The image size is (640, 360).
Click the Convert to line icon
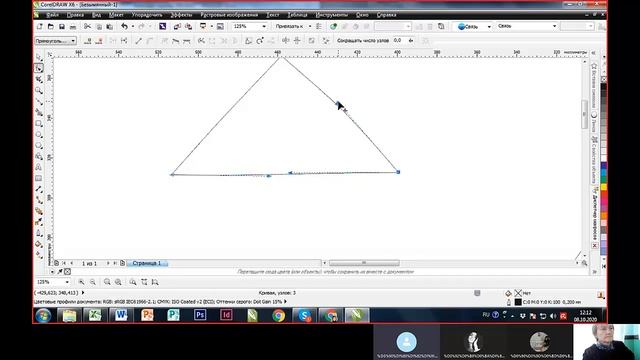[x=138, y=41]
